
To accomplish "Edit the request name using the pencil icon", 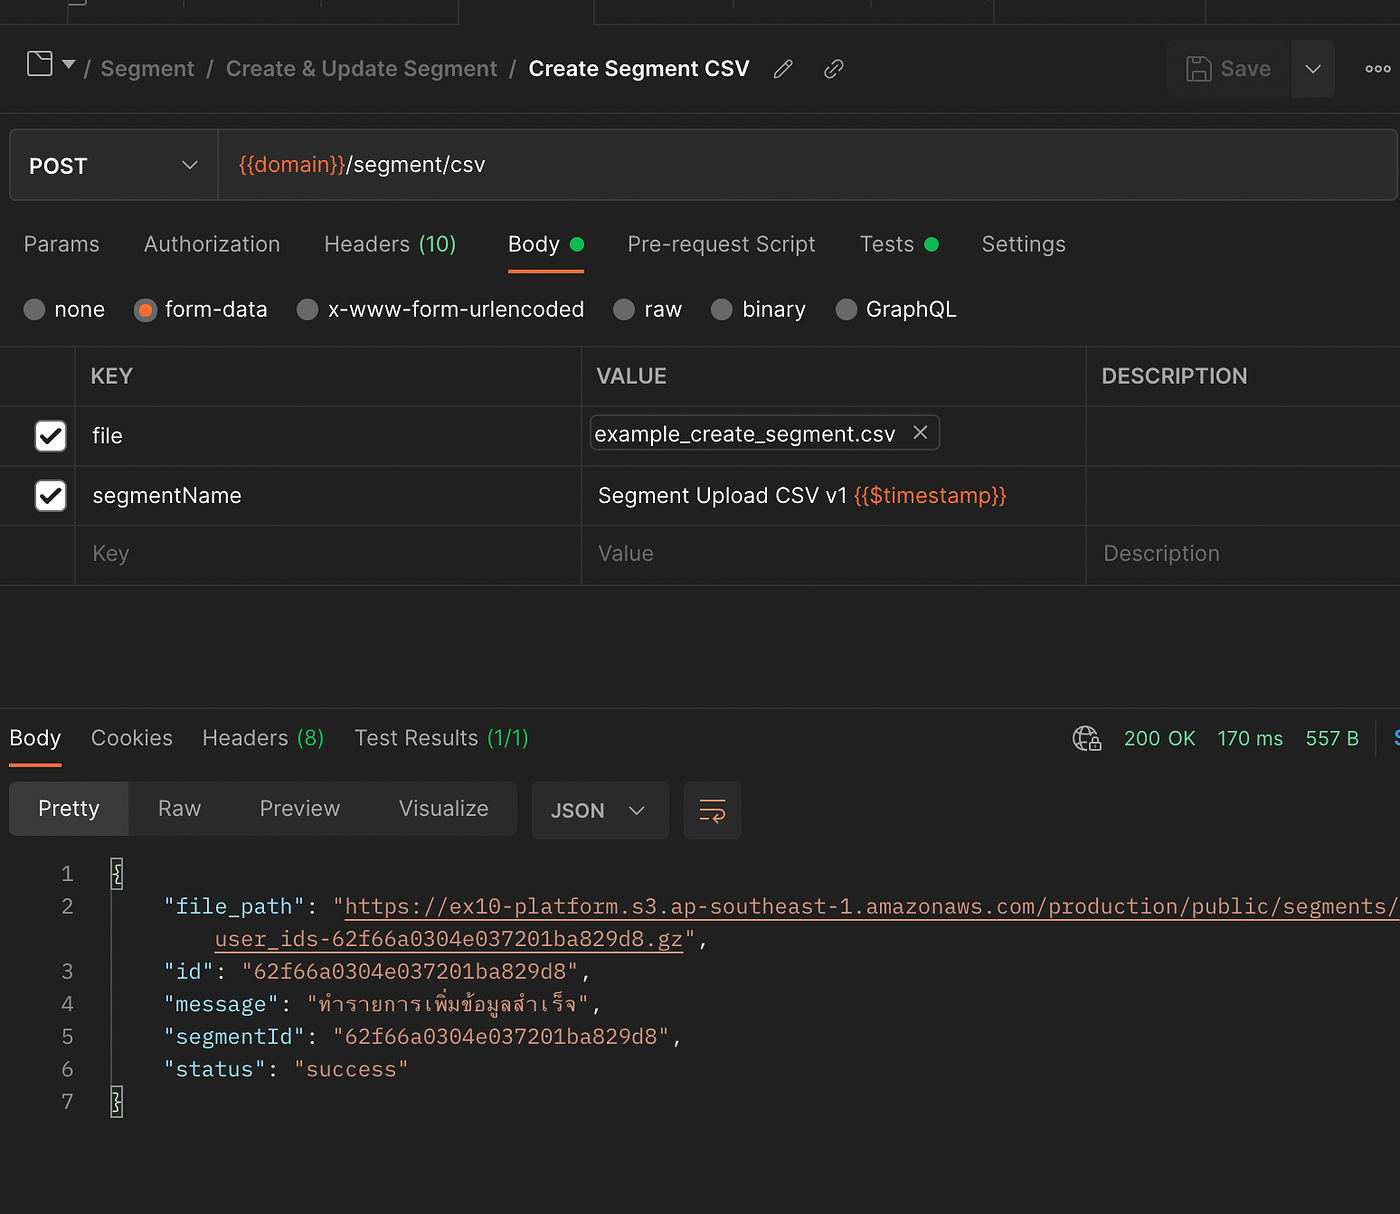I will pyautogui.click(x=783, y=68).
